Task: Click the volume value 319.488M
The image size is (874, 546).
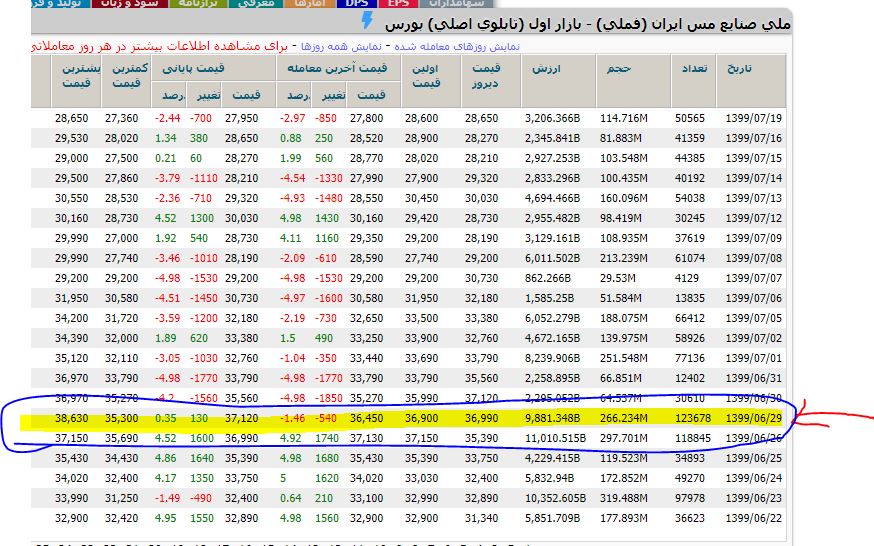Action: coord(624,498)
